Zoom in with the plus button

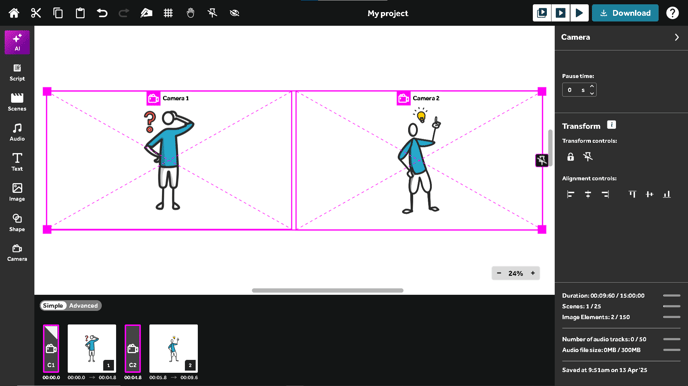pyautogui.click(x=533, y=273)
